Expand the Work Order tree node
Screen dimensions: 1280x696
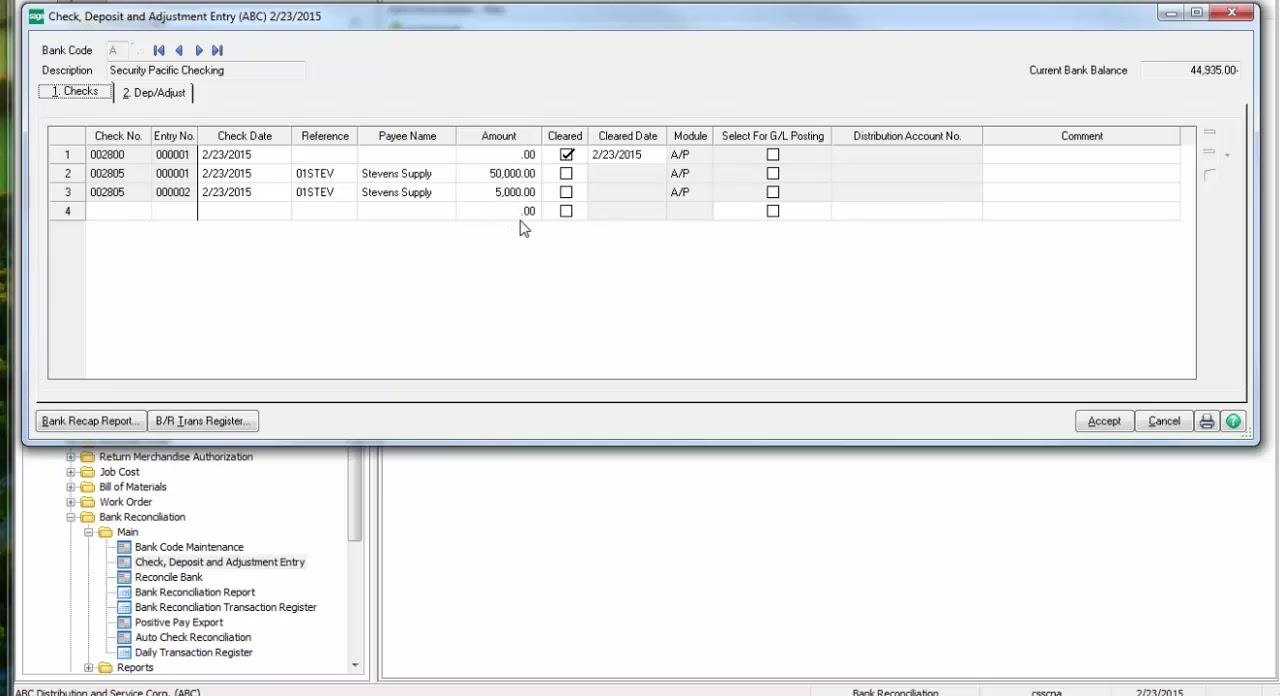[71, 502]
